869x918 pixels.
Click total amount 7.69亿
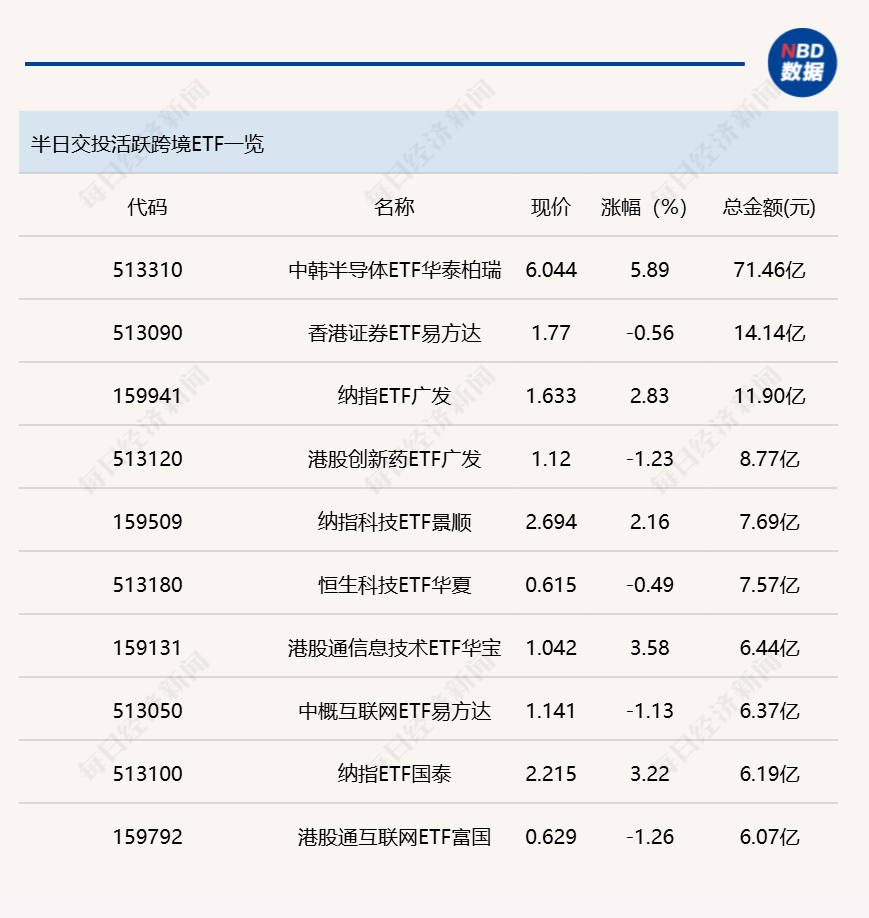point(769,522)
